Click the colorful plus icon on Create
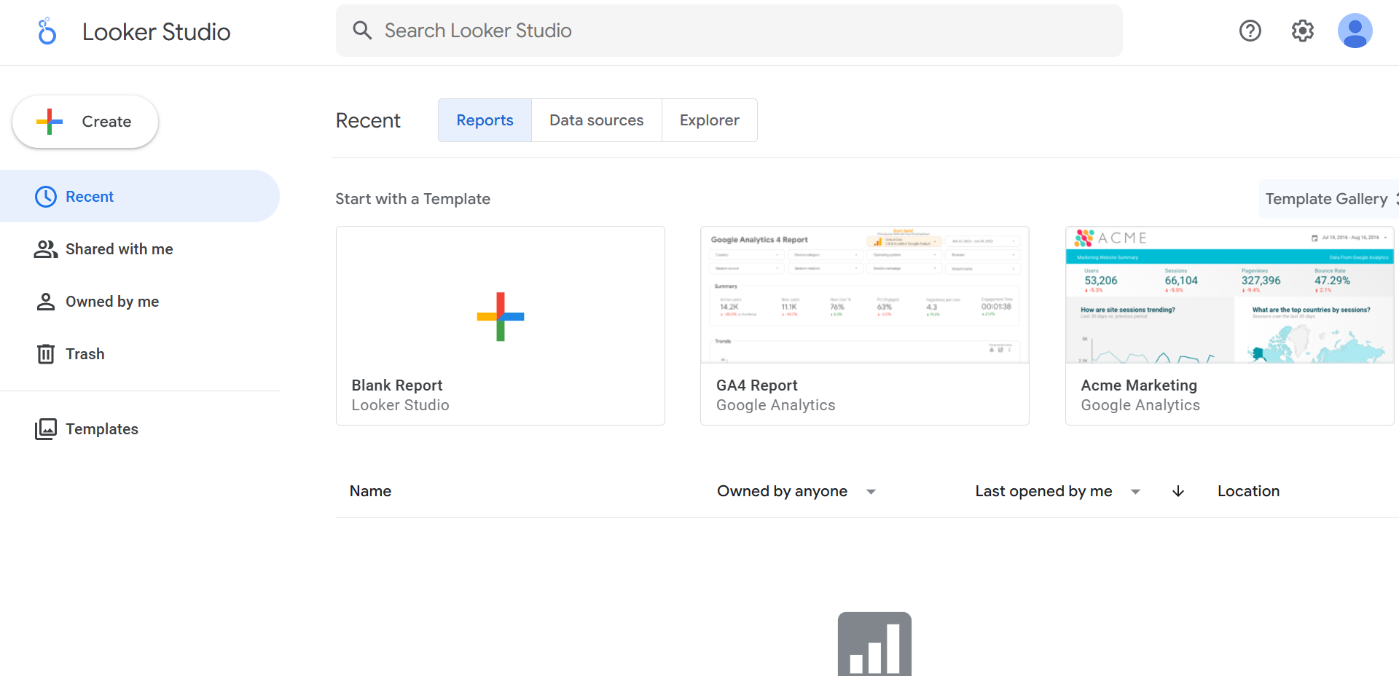 50,122
